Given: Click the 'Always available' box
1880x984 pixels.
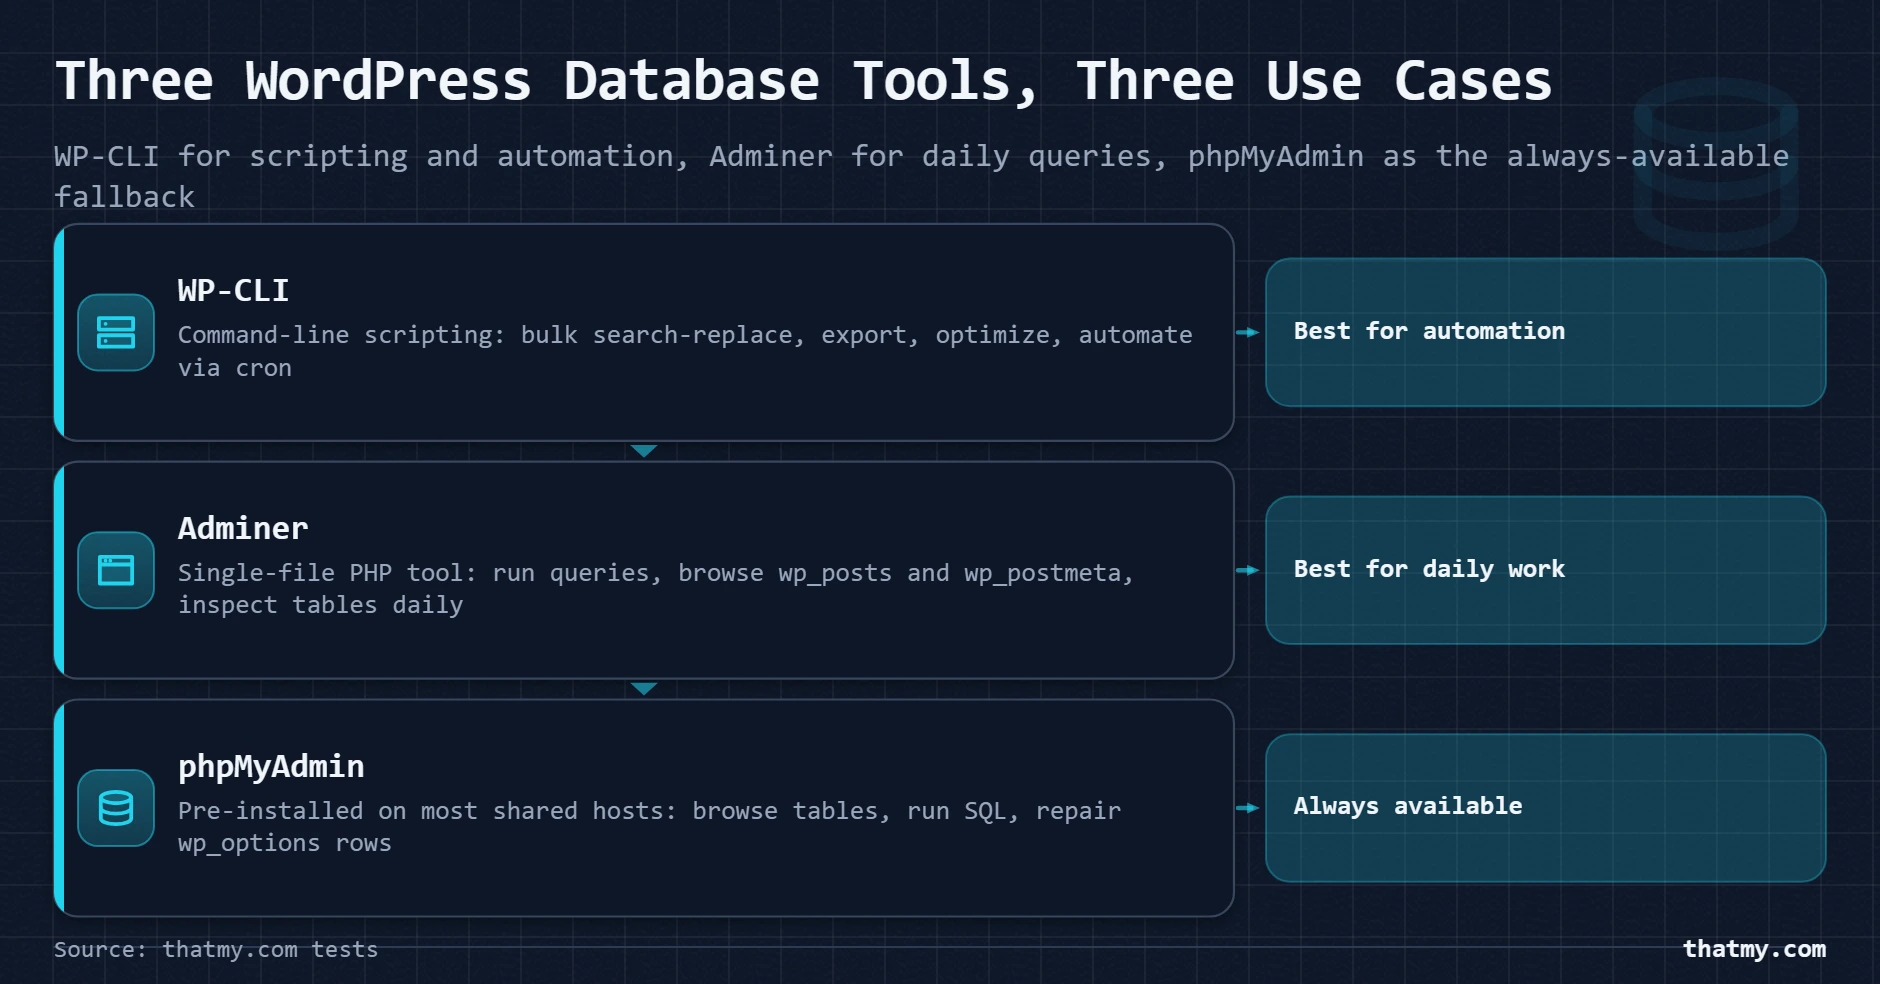Looking at the screenshot, I should coord(1546,808).
